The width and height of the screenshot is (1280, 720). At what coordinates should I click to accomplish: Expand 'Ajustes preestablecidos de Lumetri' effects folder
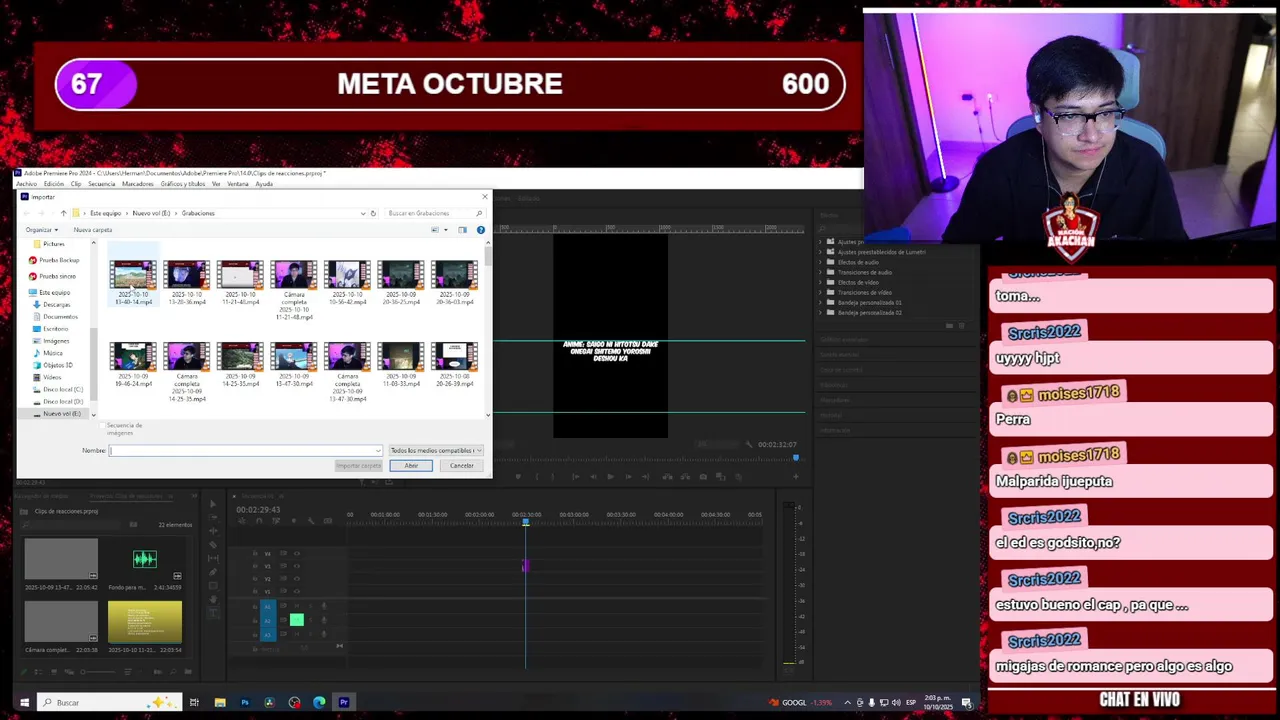click(x=820, y=252)
